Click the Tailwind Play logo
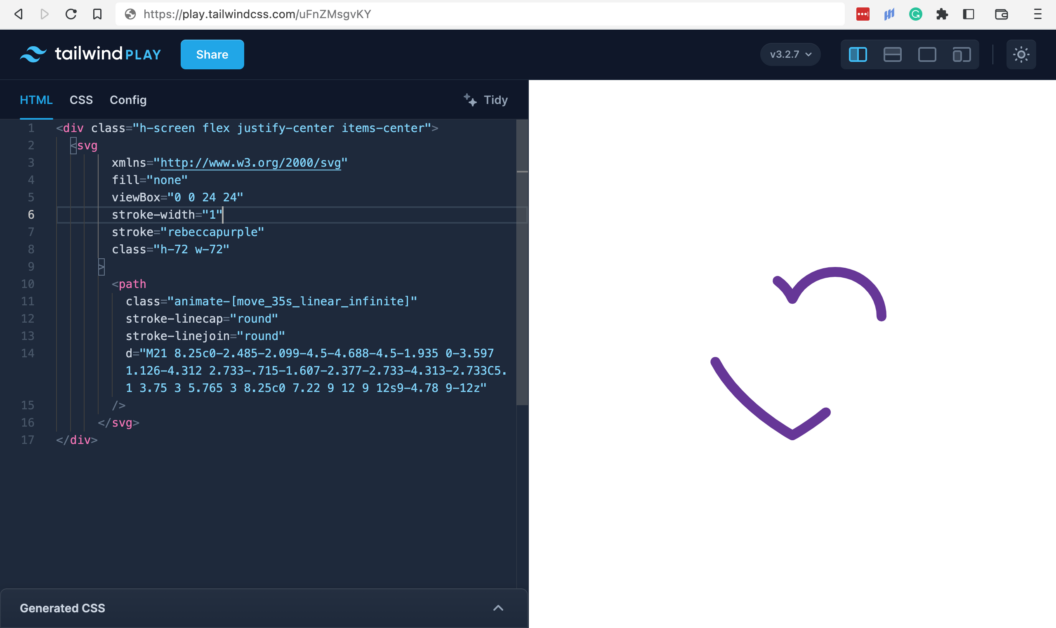This screenshot has width=1056, height=628. pyautogui.click(x=90, y=54)
